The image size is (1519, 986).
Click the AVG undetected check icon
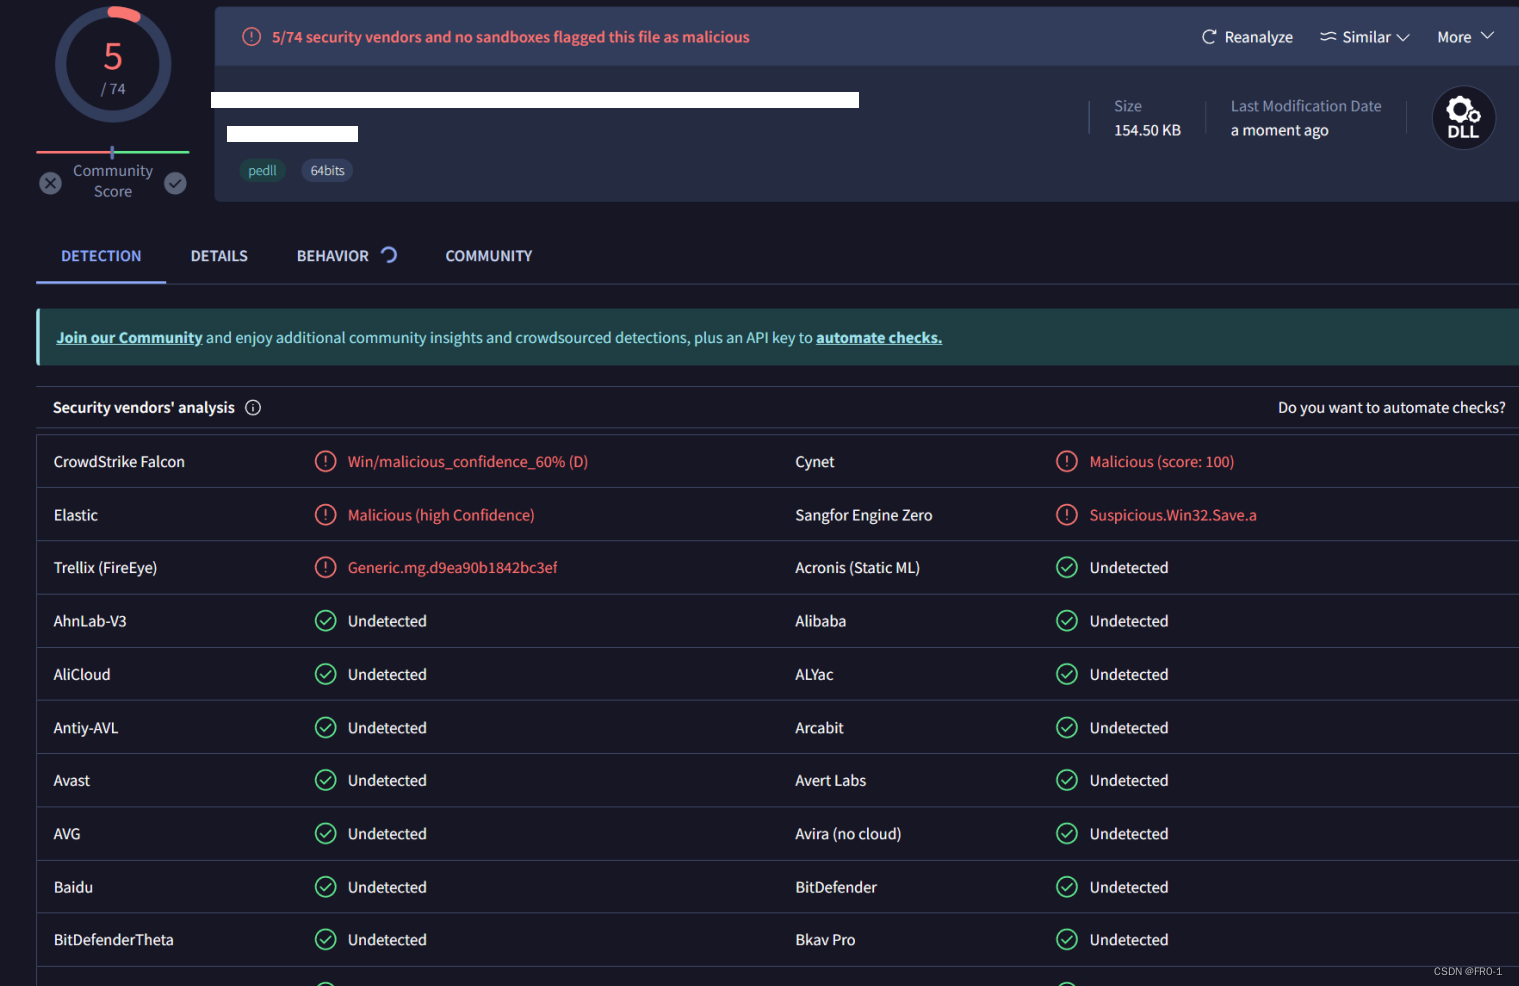[x=326, y=833]
